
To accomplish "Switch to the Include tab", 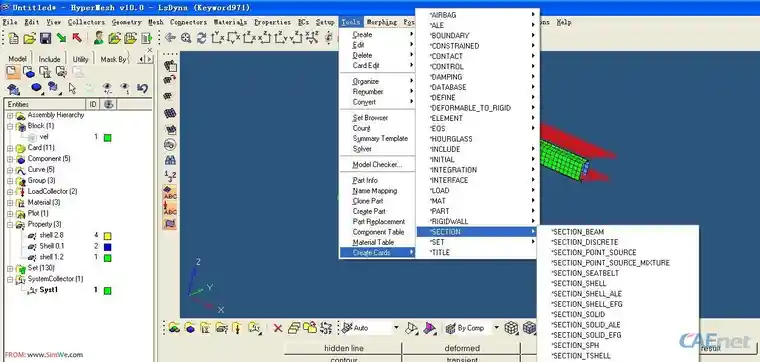I will (x=49, y=59).
